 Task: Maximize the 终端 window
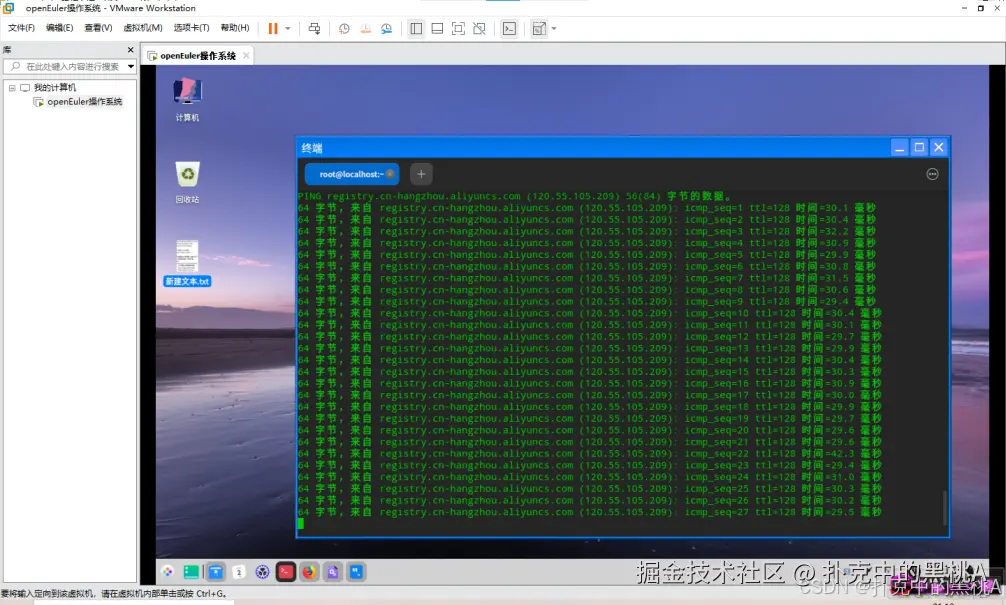(919, 148)
